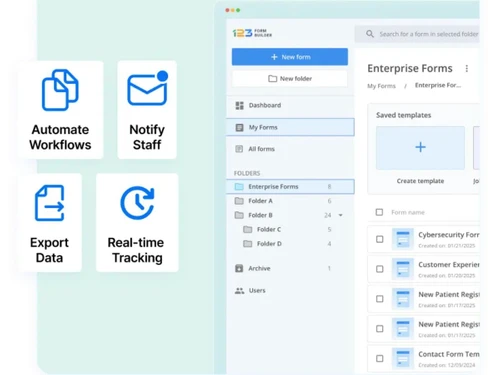Image resolution: width=500 pixels, height=375 pixels.
Task: Check the Cybersecurity Form checkbox
Action: click(379, 239)
